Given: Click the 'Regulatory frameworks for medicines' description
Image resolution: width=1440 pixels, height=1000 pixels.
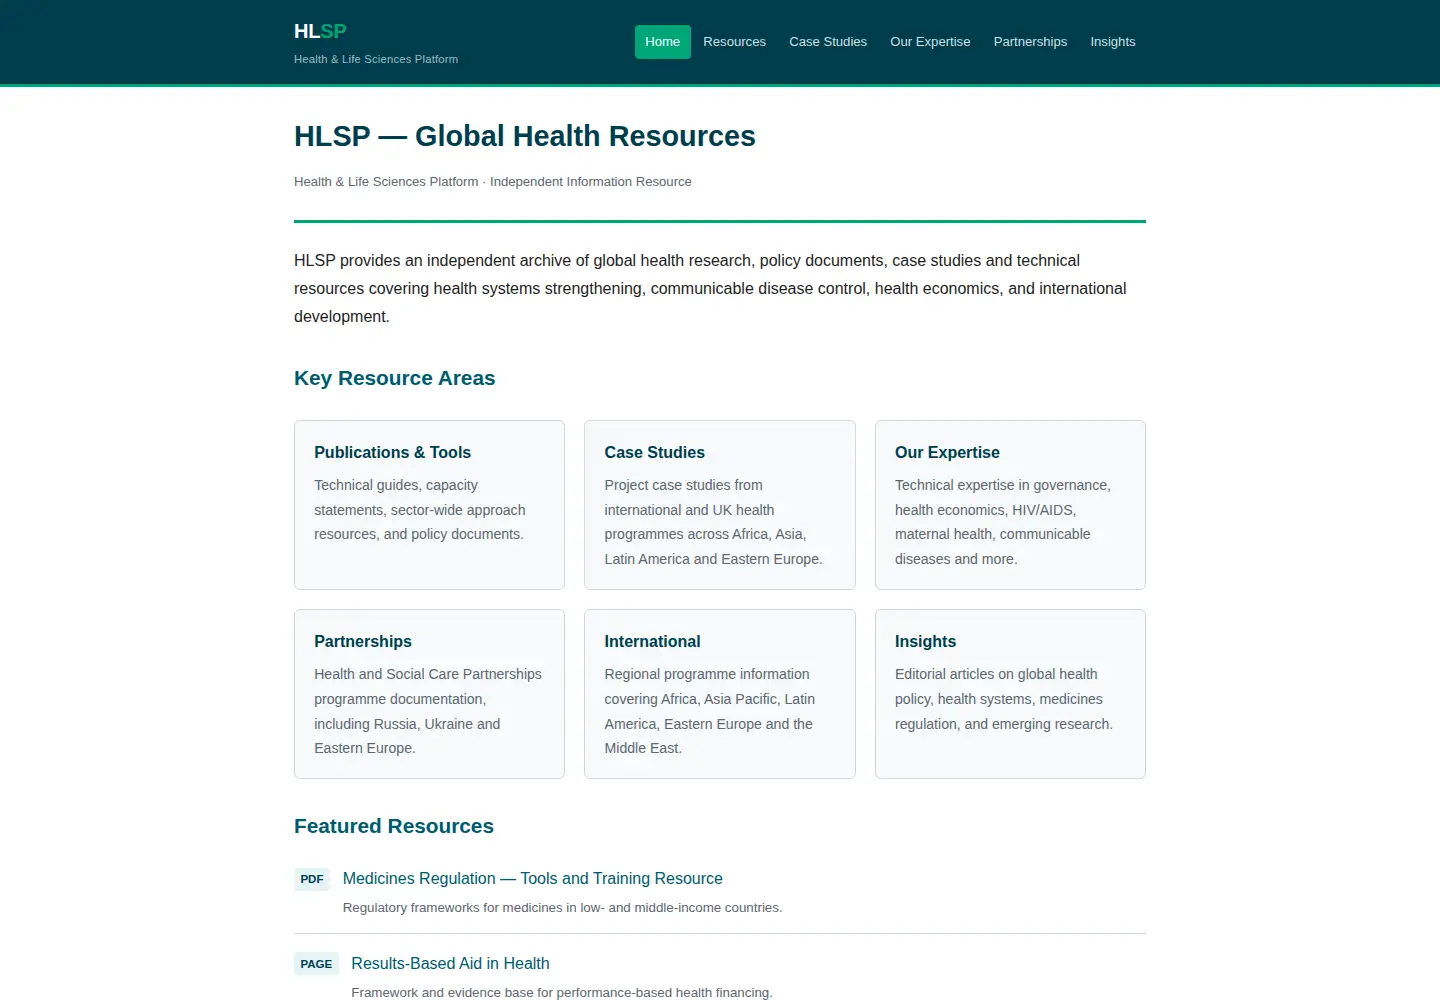Looking at the screenshot, I should pos(563,908).
